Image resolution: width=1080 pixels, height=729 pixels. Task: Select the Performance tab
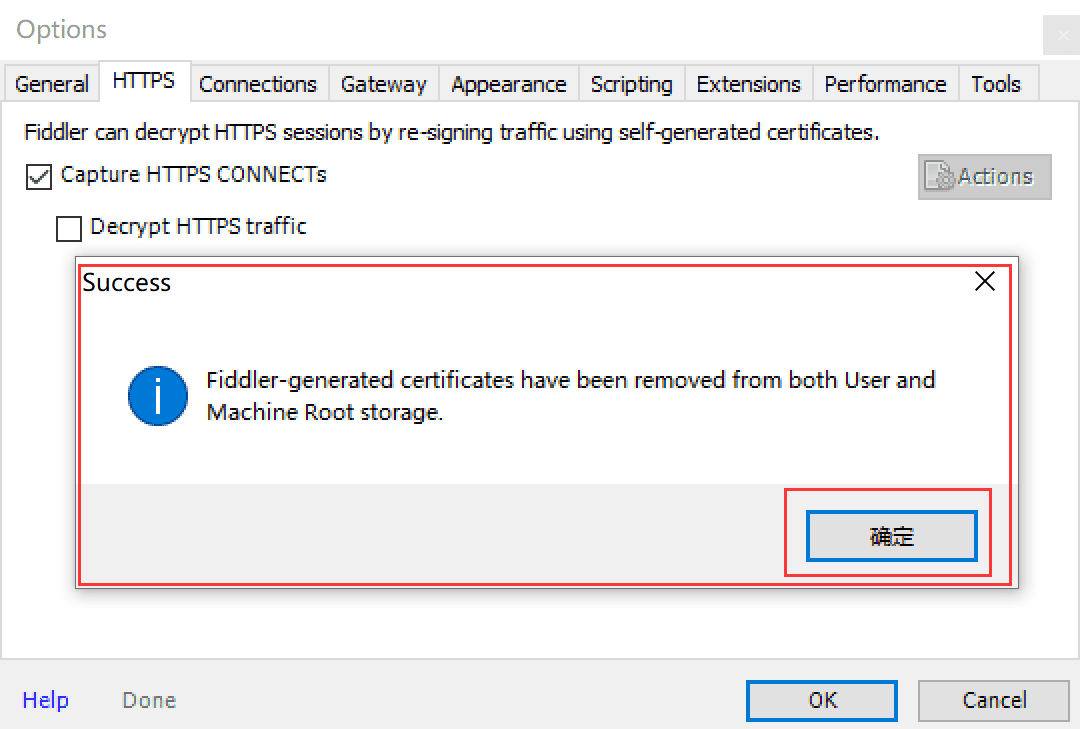click(886, 84)
